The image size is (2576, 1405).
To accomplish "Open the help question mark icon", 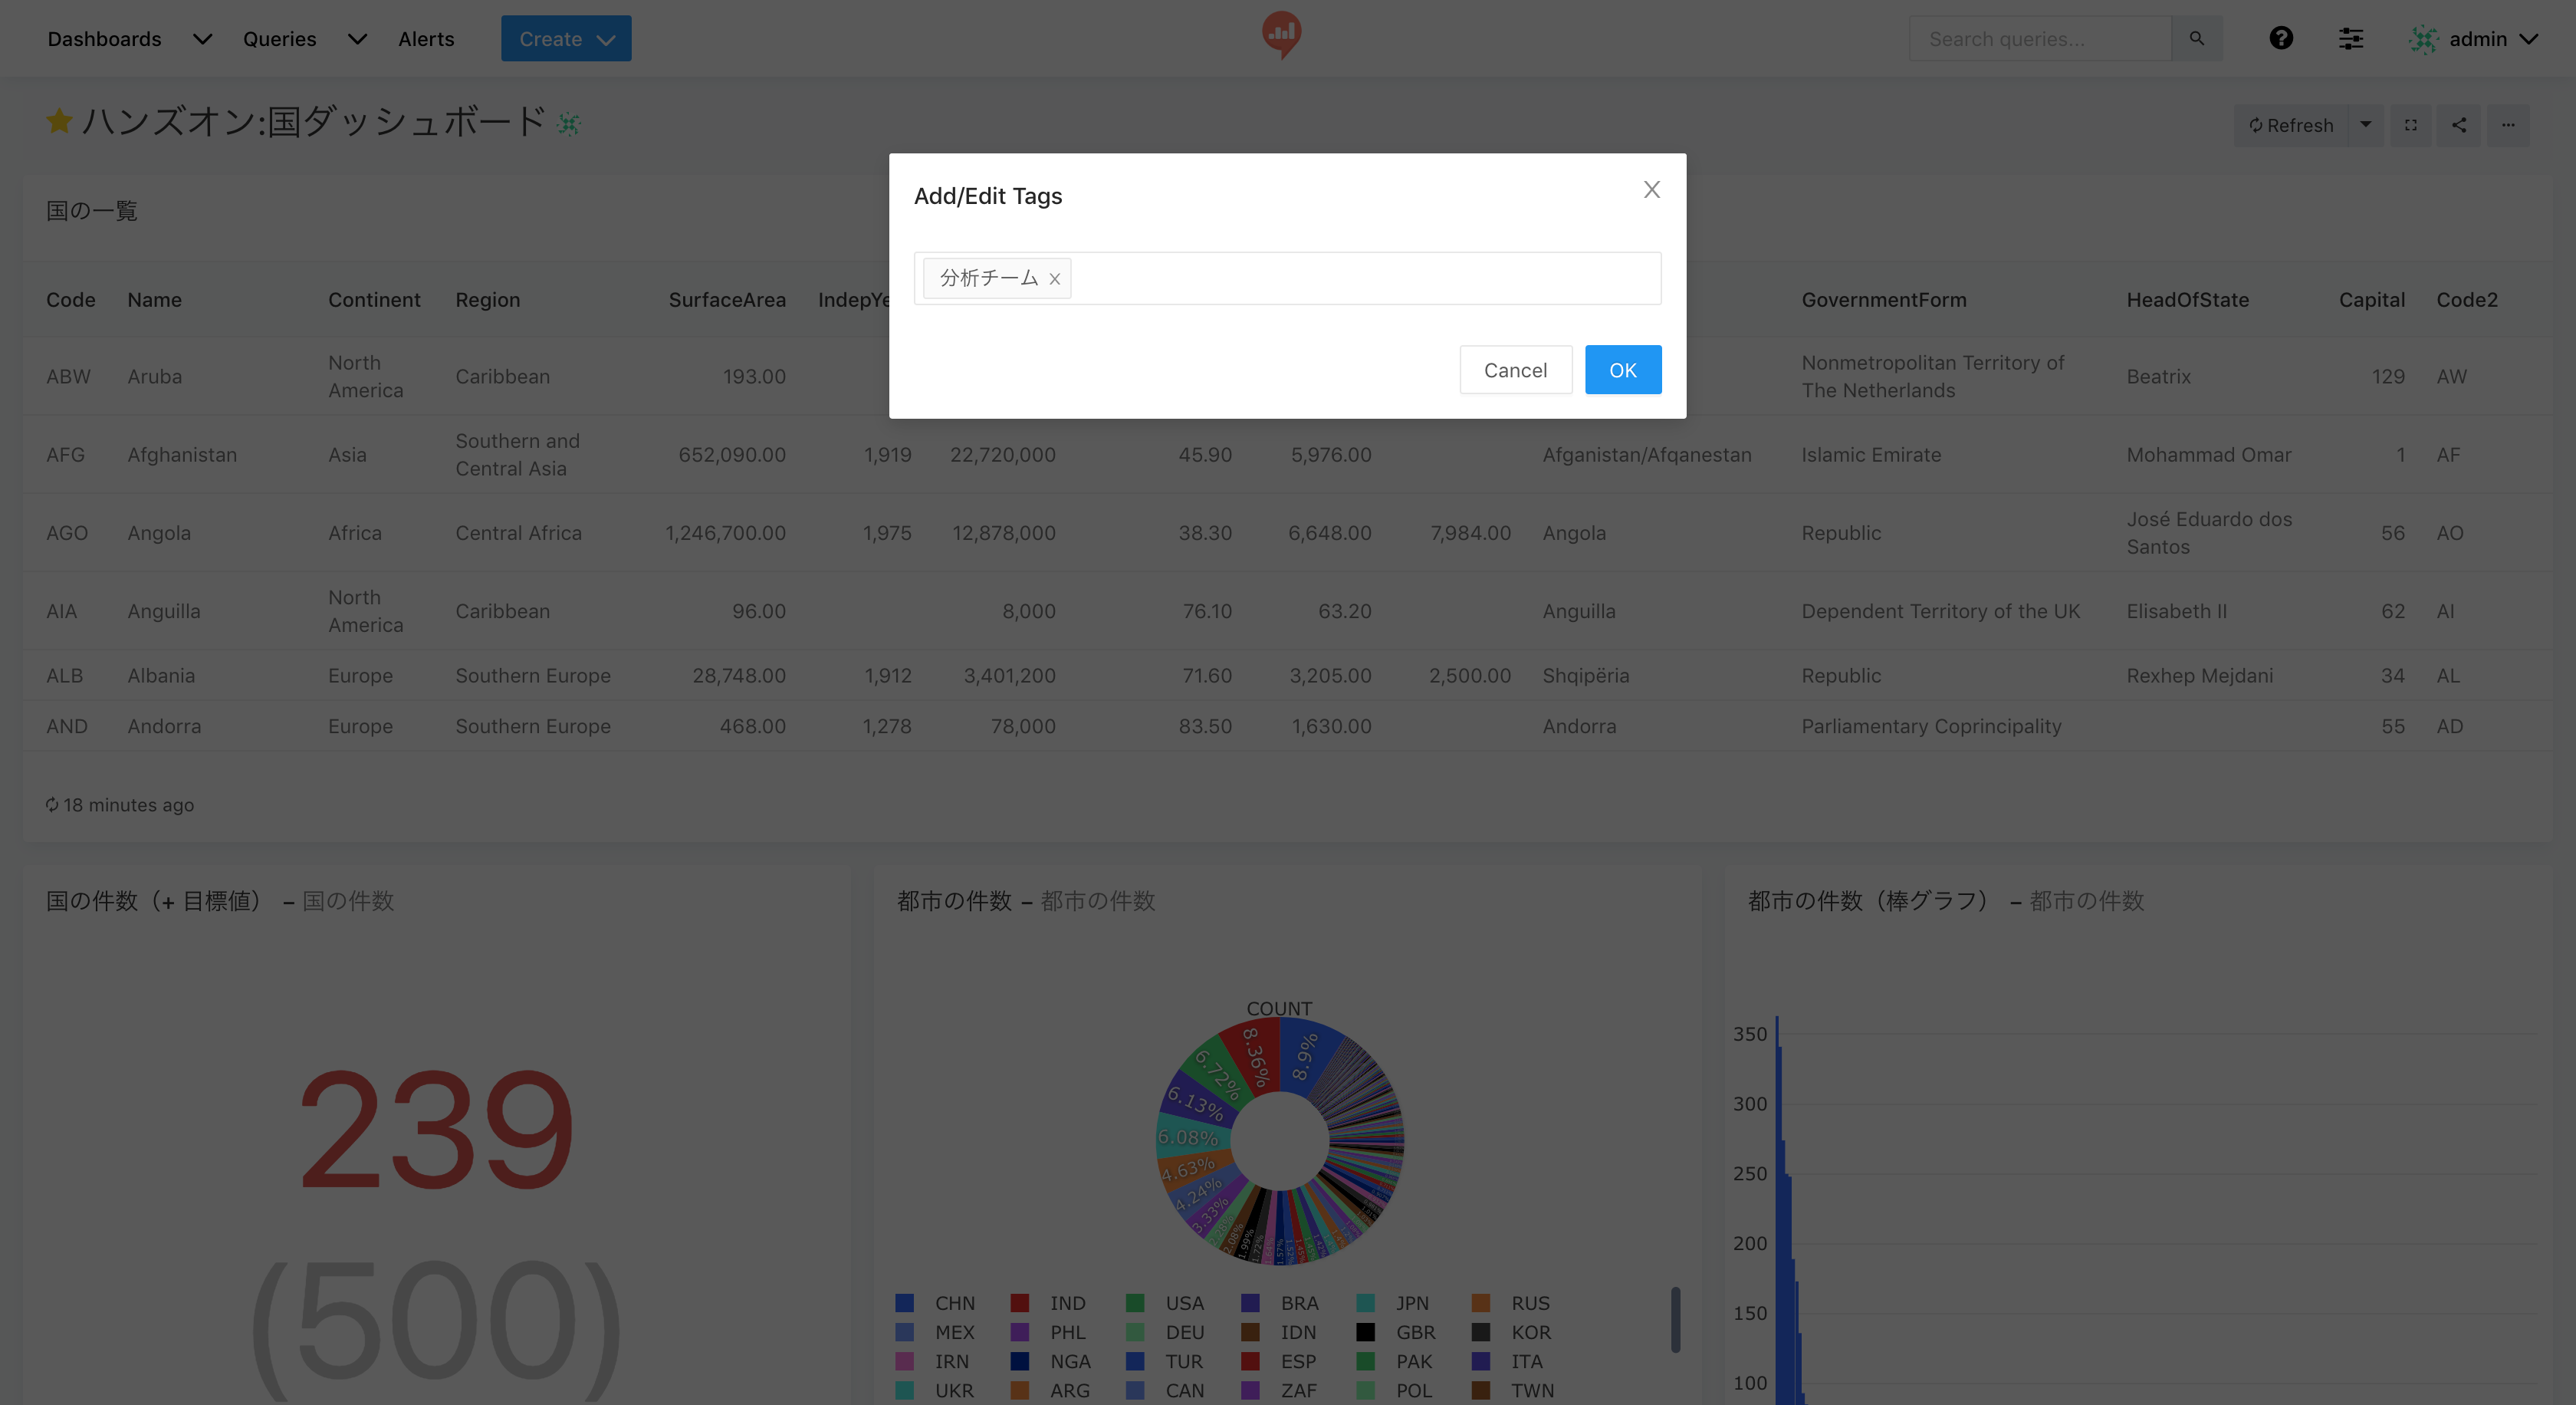I will [2280, 39].
